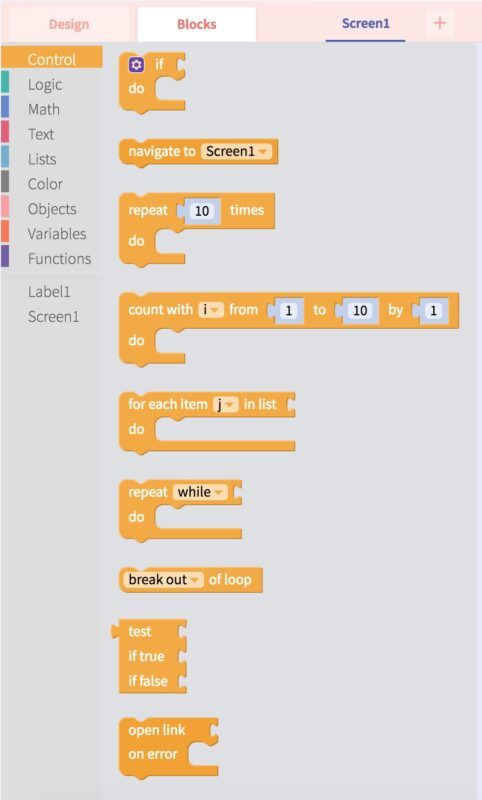Click the to-value 10 field in count block
482x800 pixels.
coord(360,310)
